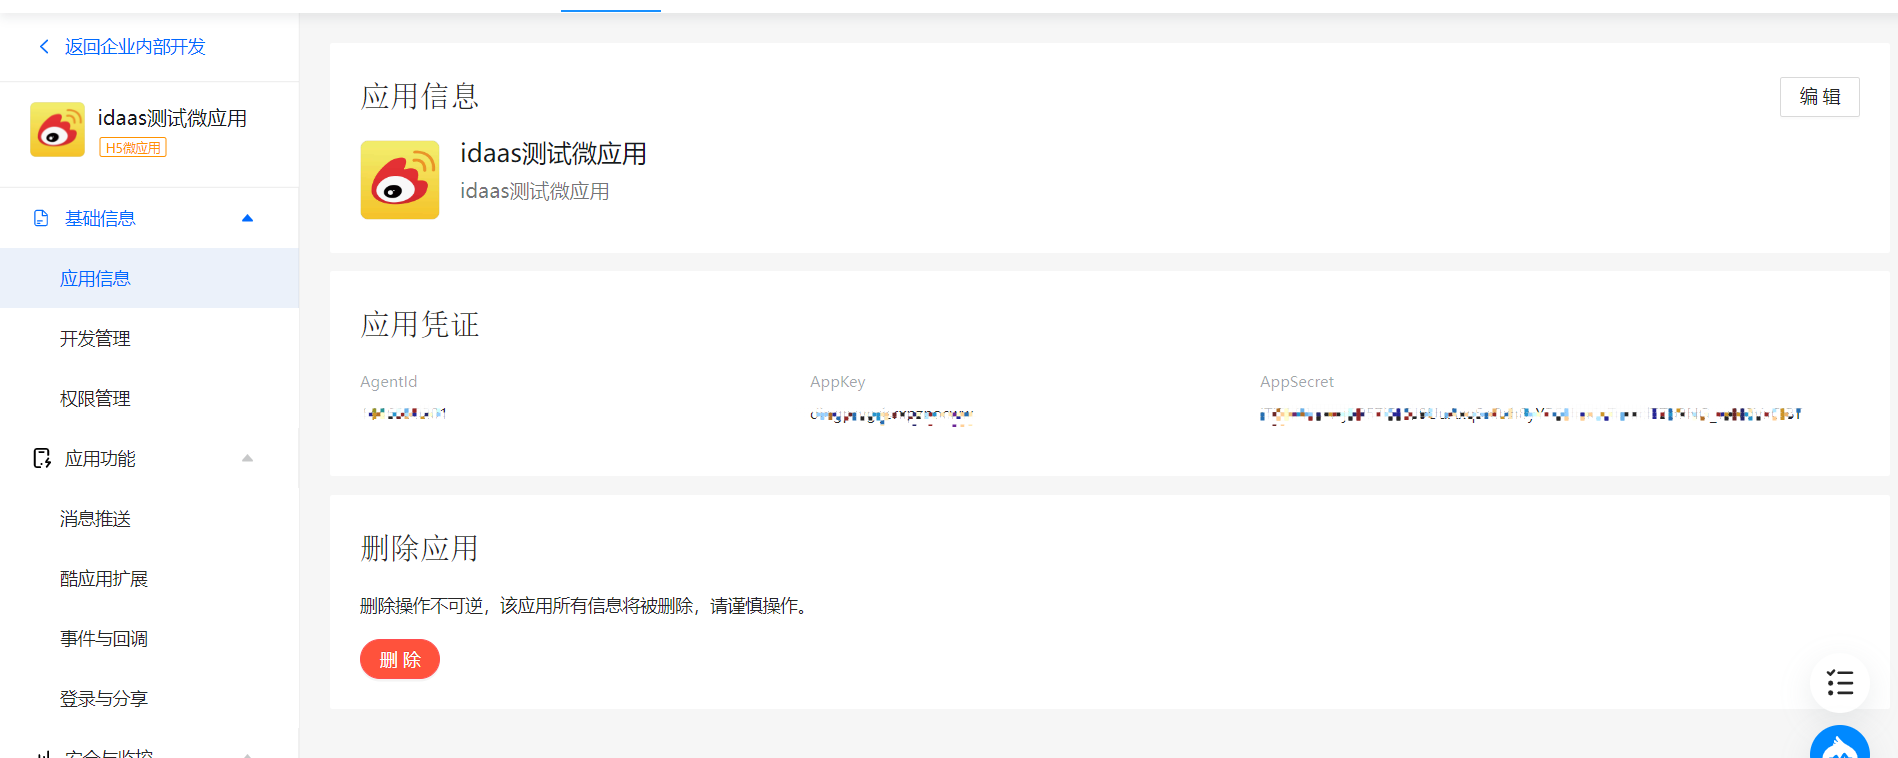This screenshot has height=758, width=1898.
Task: Select 应用信息 in the sidebar
Action: [x=95, y=279]
